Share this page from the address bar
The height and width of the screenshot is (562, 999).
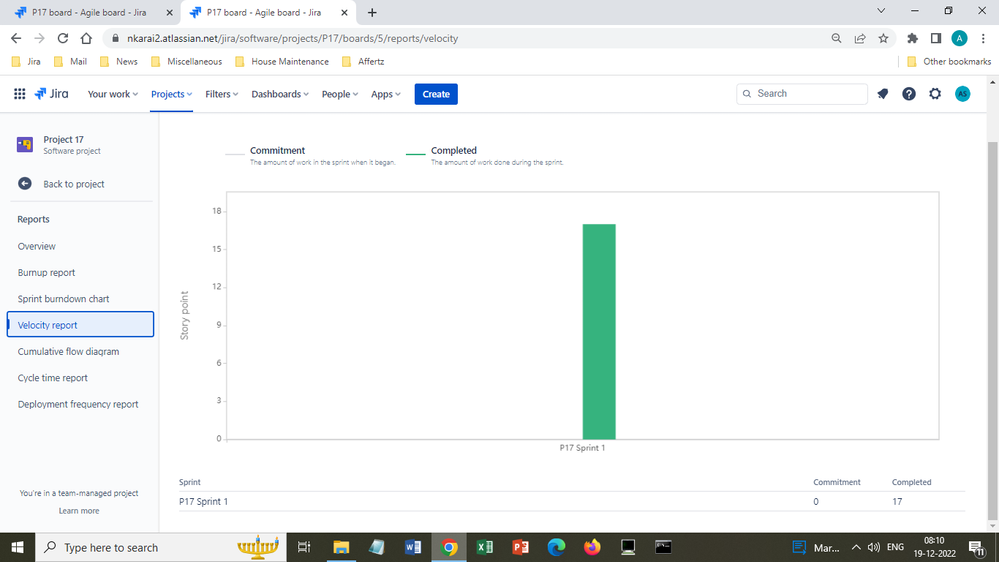coord(860,38)
